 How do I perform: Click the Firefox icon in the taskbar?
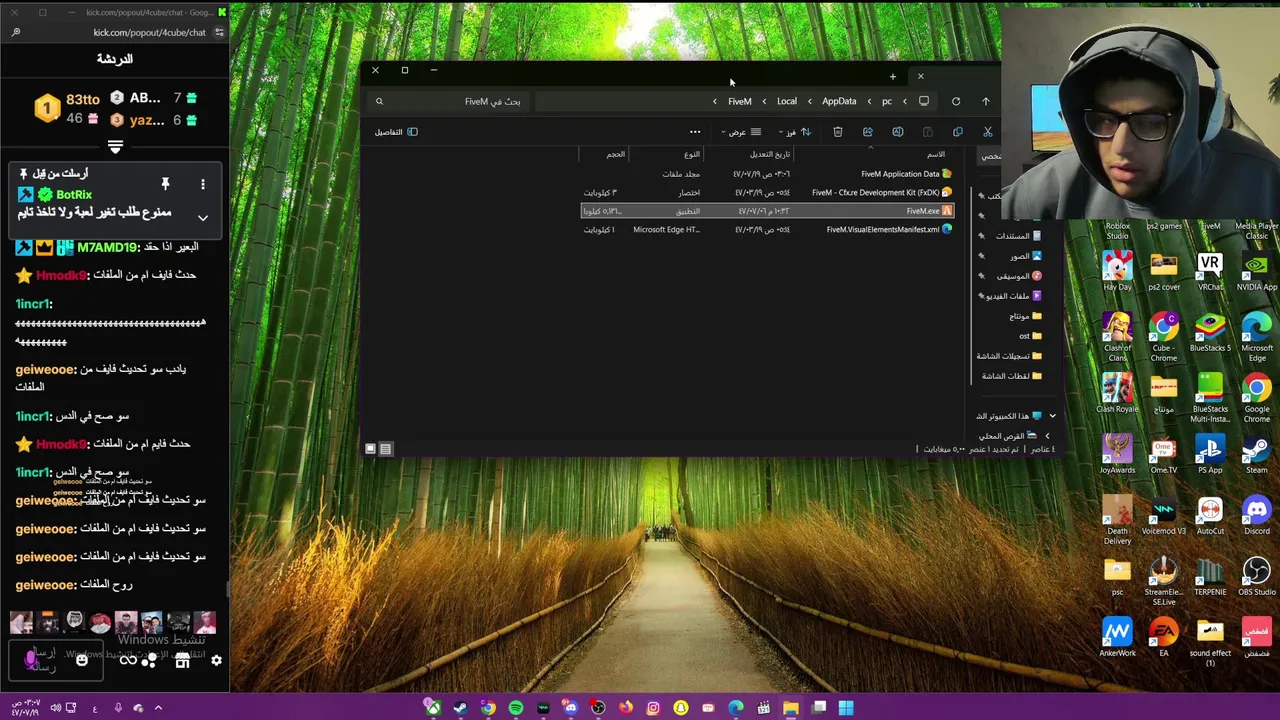click(625, 708)
